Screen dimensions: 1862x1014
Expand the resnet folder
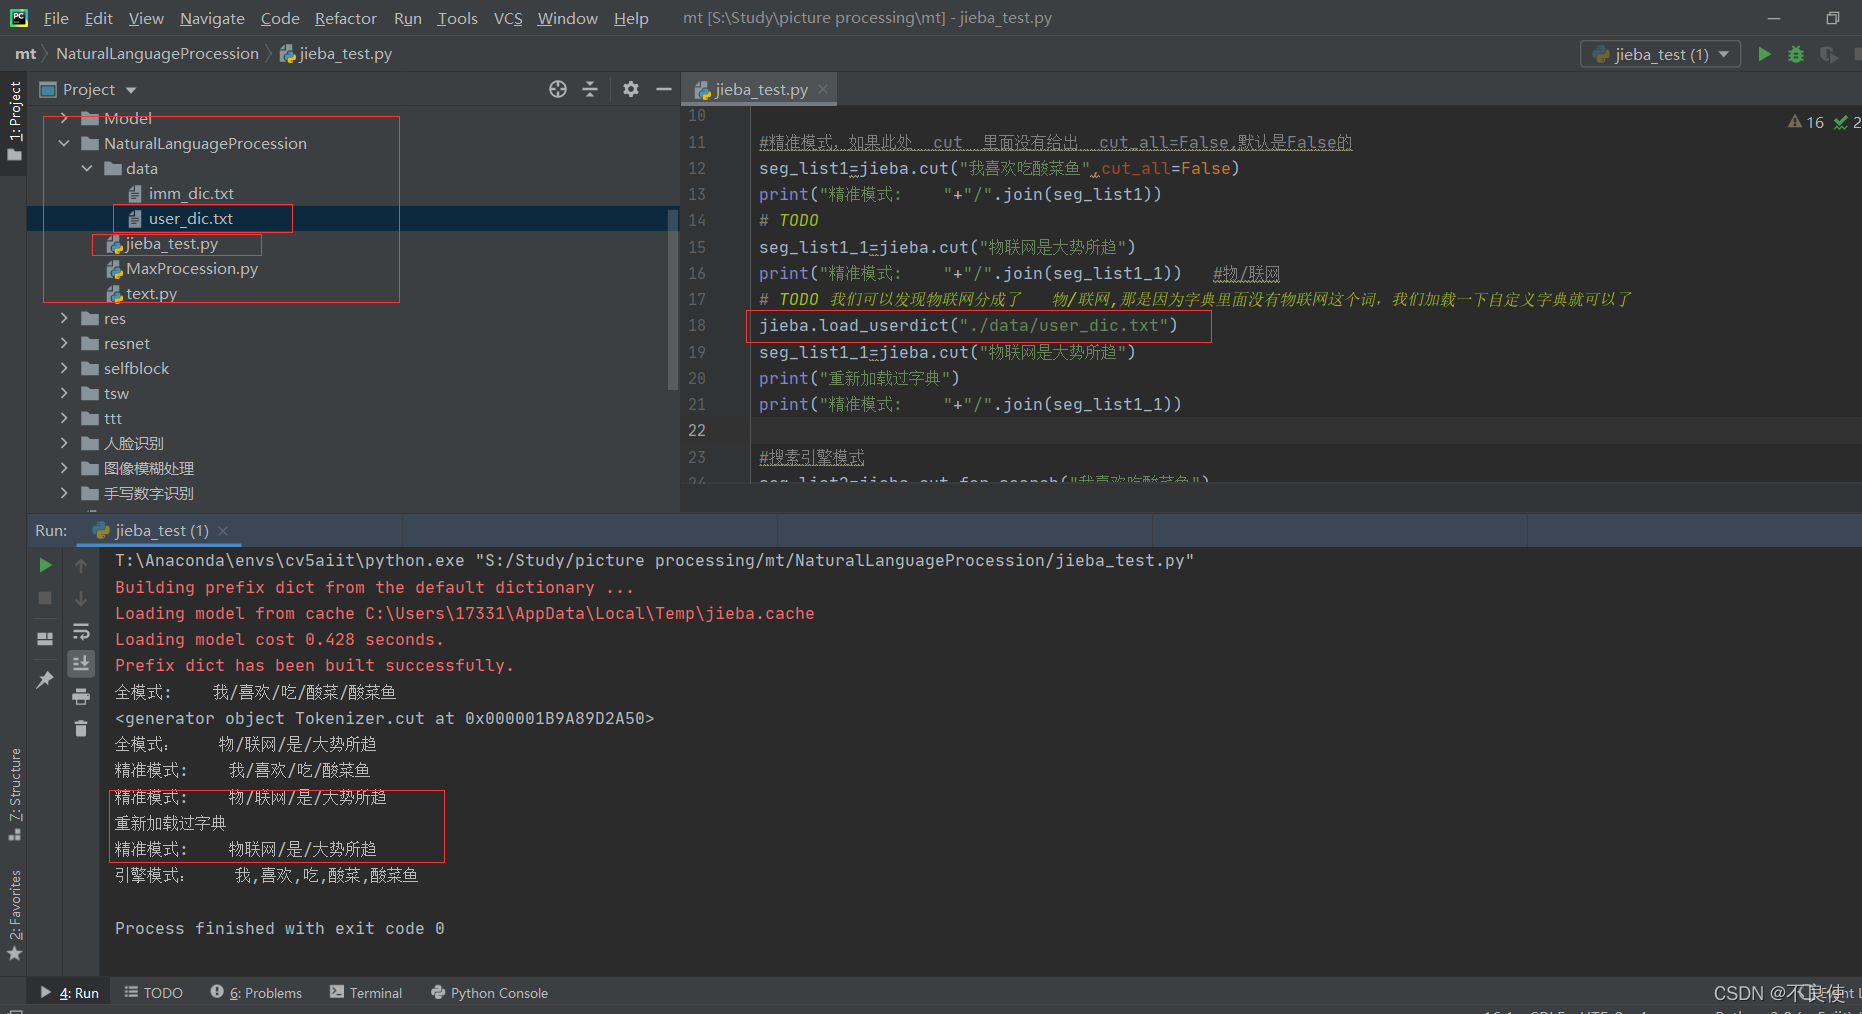point(64,343)
